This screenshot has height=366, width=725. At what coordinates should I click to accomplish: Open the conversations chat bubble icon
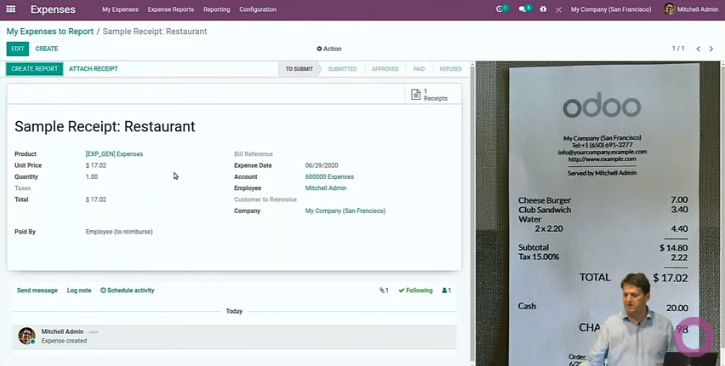tap(525, 9)
